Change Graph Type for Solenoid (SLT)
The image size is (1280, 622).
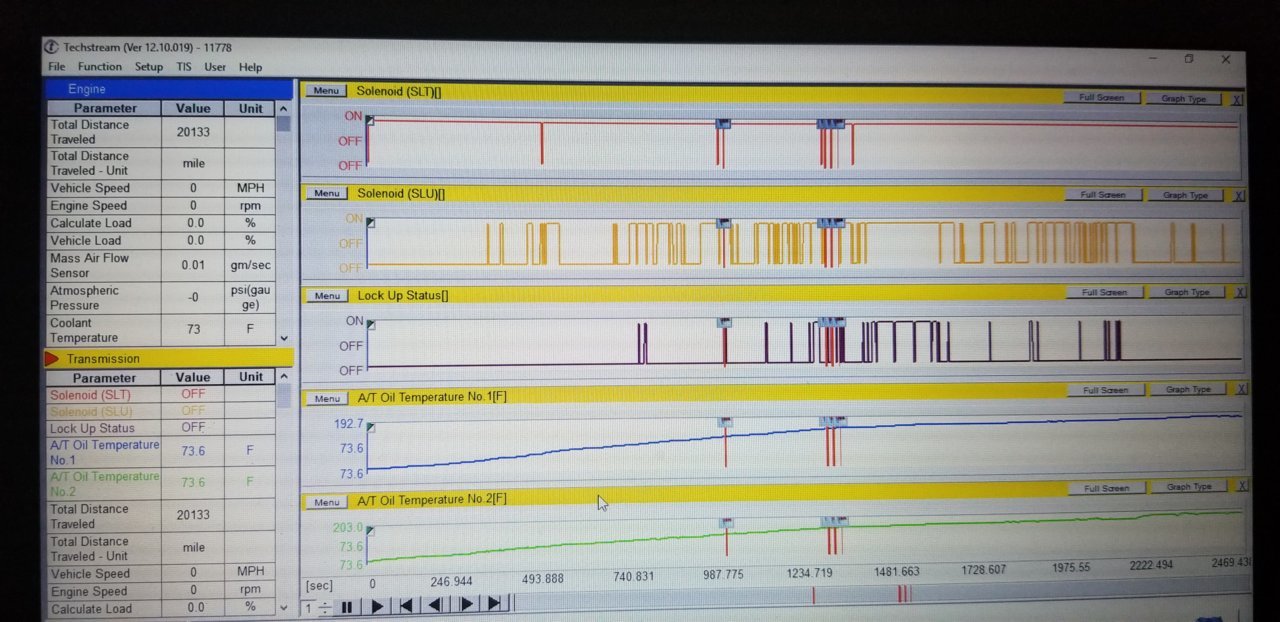click(1184, 99)
